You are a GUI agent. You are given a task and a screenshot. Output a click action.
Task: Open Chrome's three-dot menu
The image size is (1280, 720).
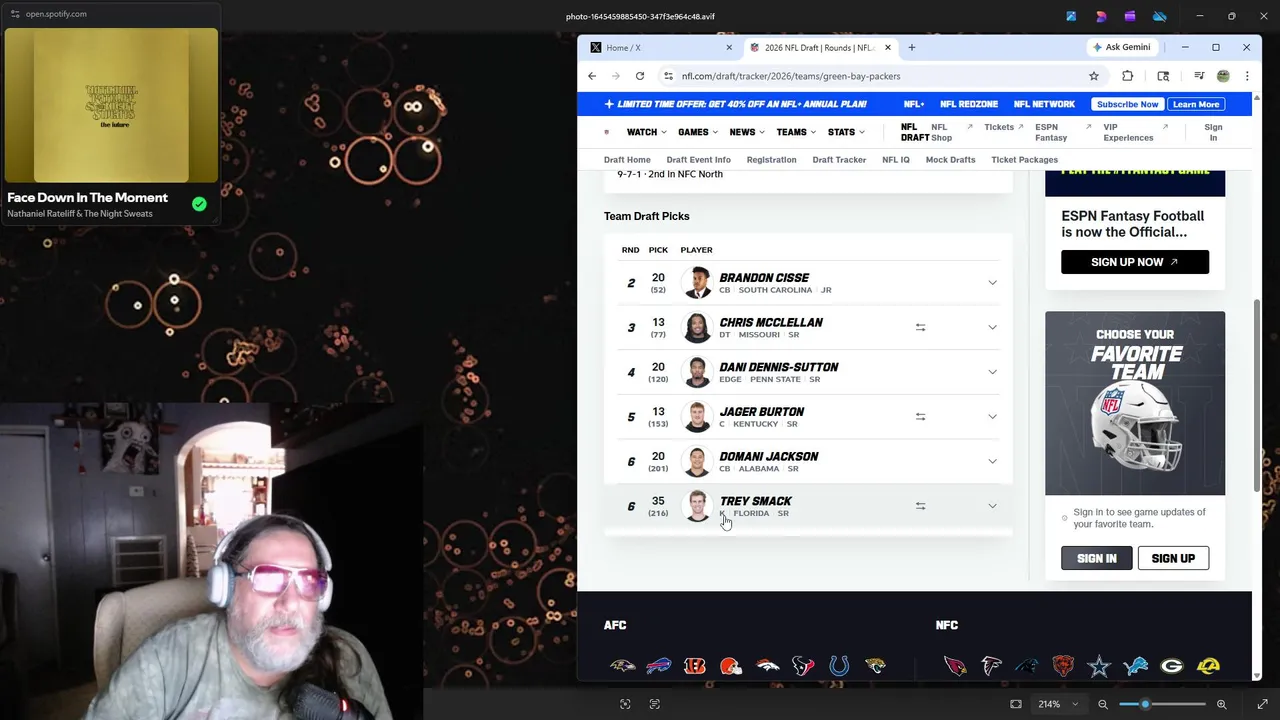[x=1247, y=76]
